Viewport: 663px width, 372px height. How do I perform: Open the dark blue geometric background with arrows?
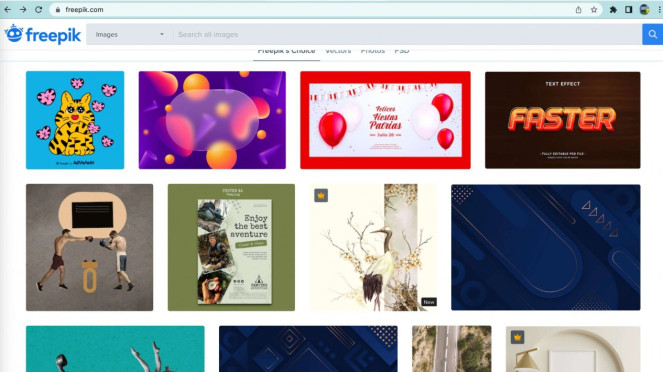pos(545,247)
